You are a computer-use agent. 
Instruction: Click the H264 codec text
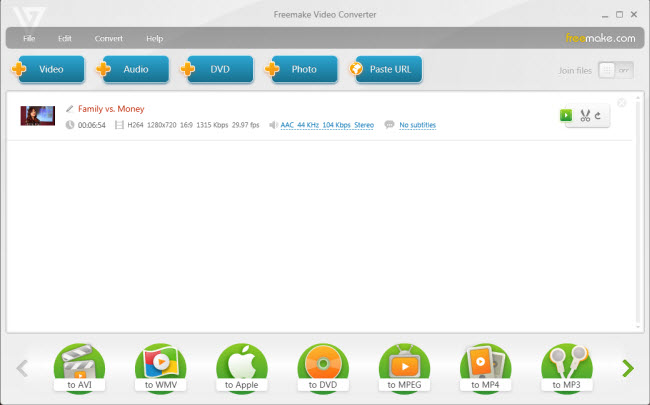[135, 125]
